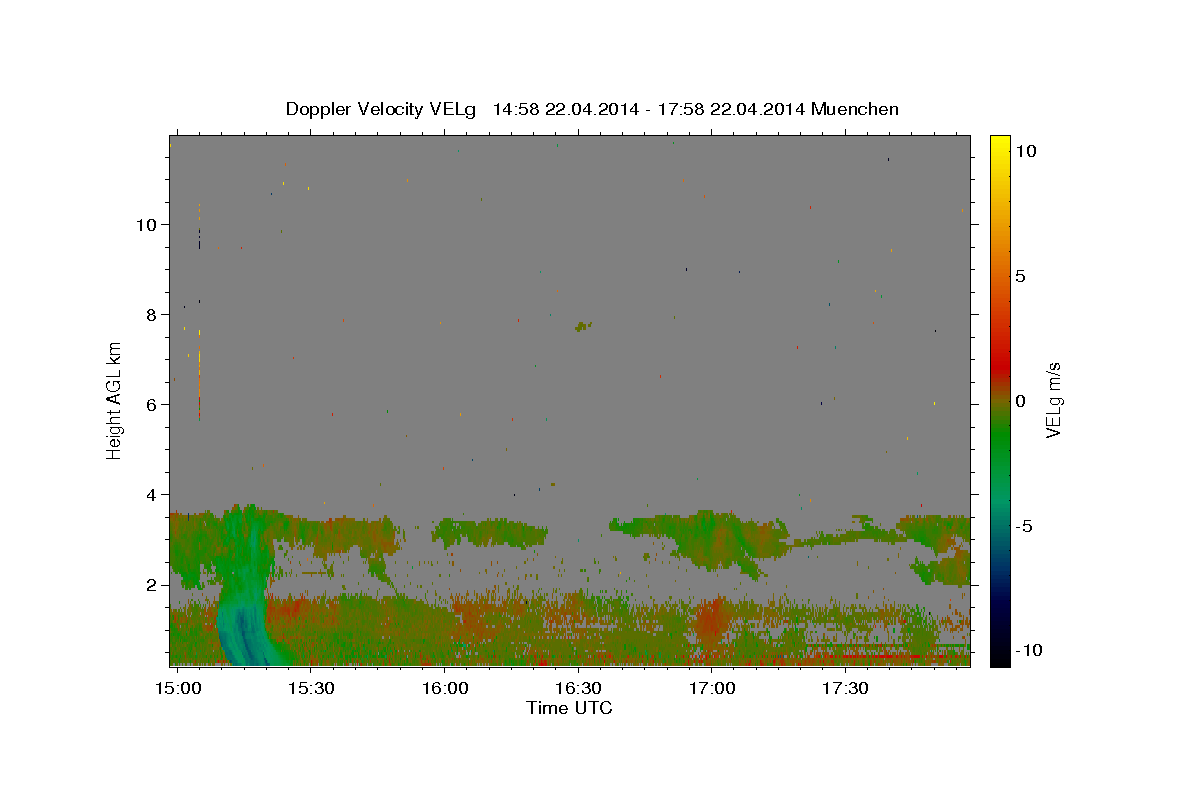Click the 17:00 time tick label

pos(712,689)
